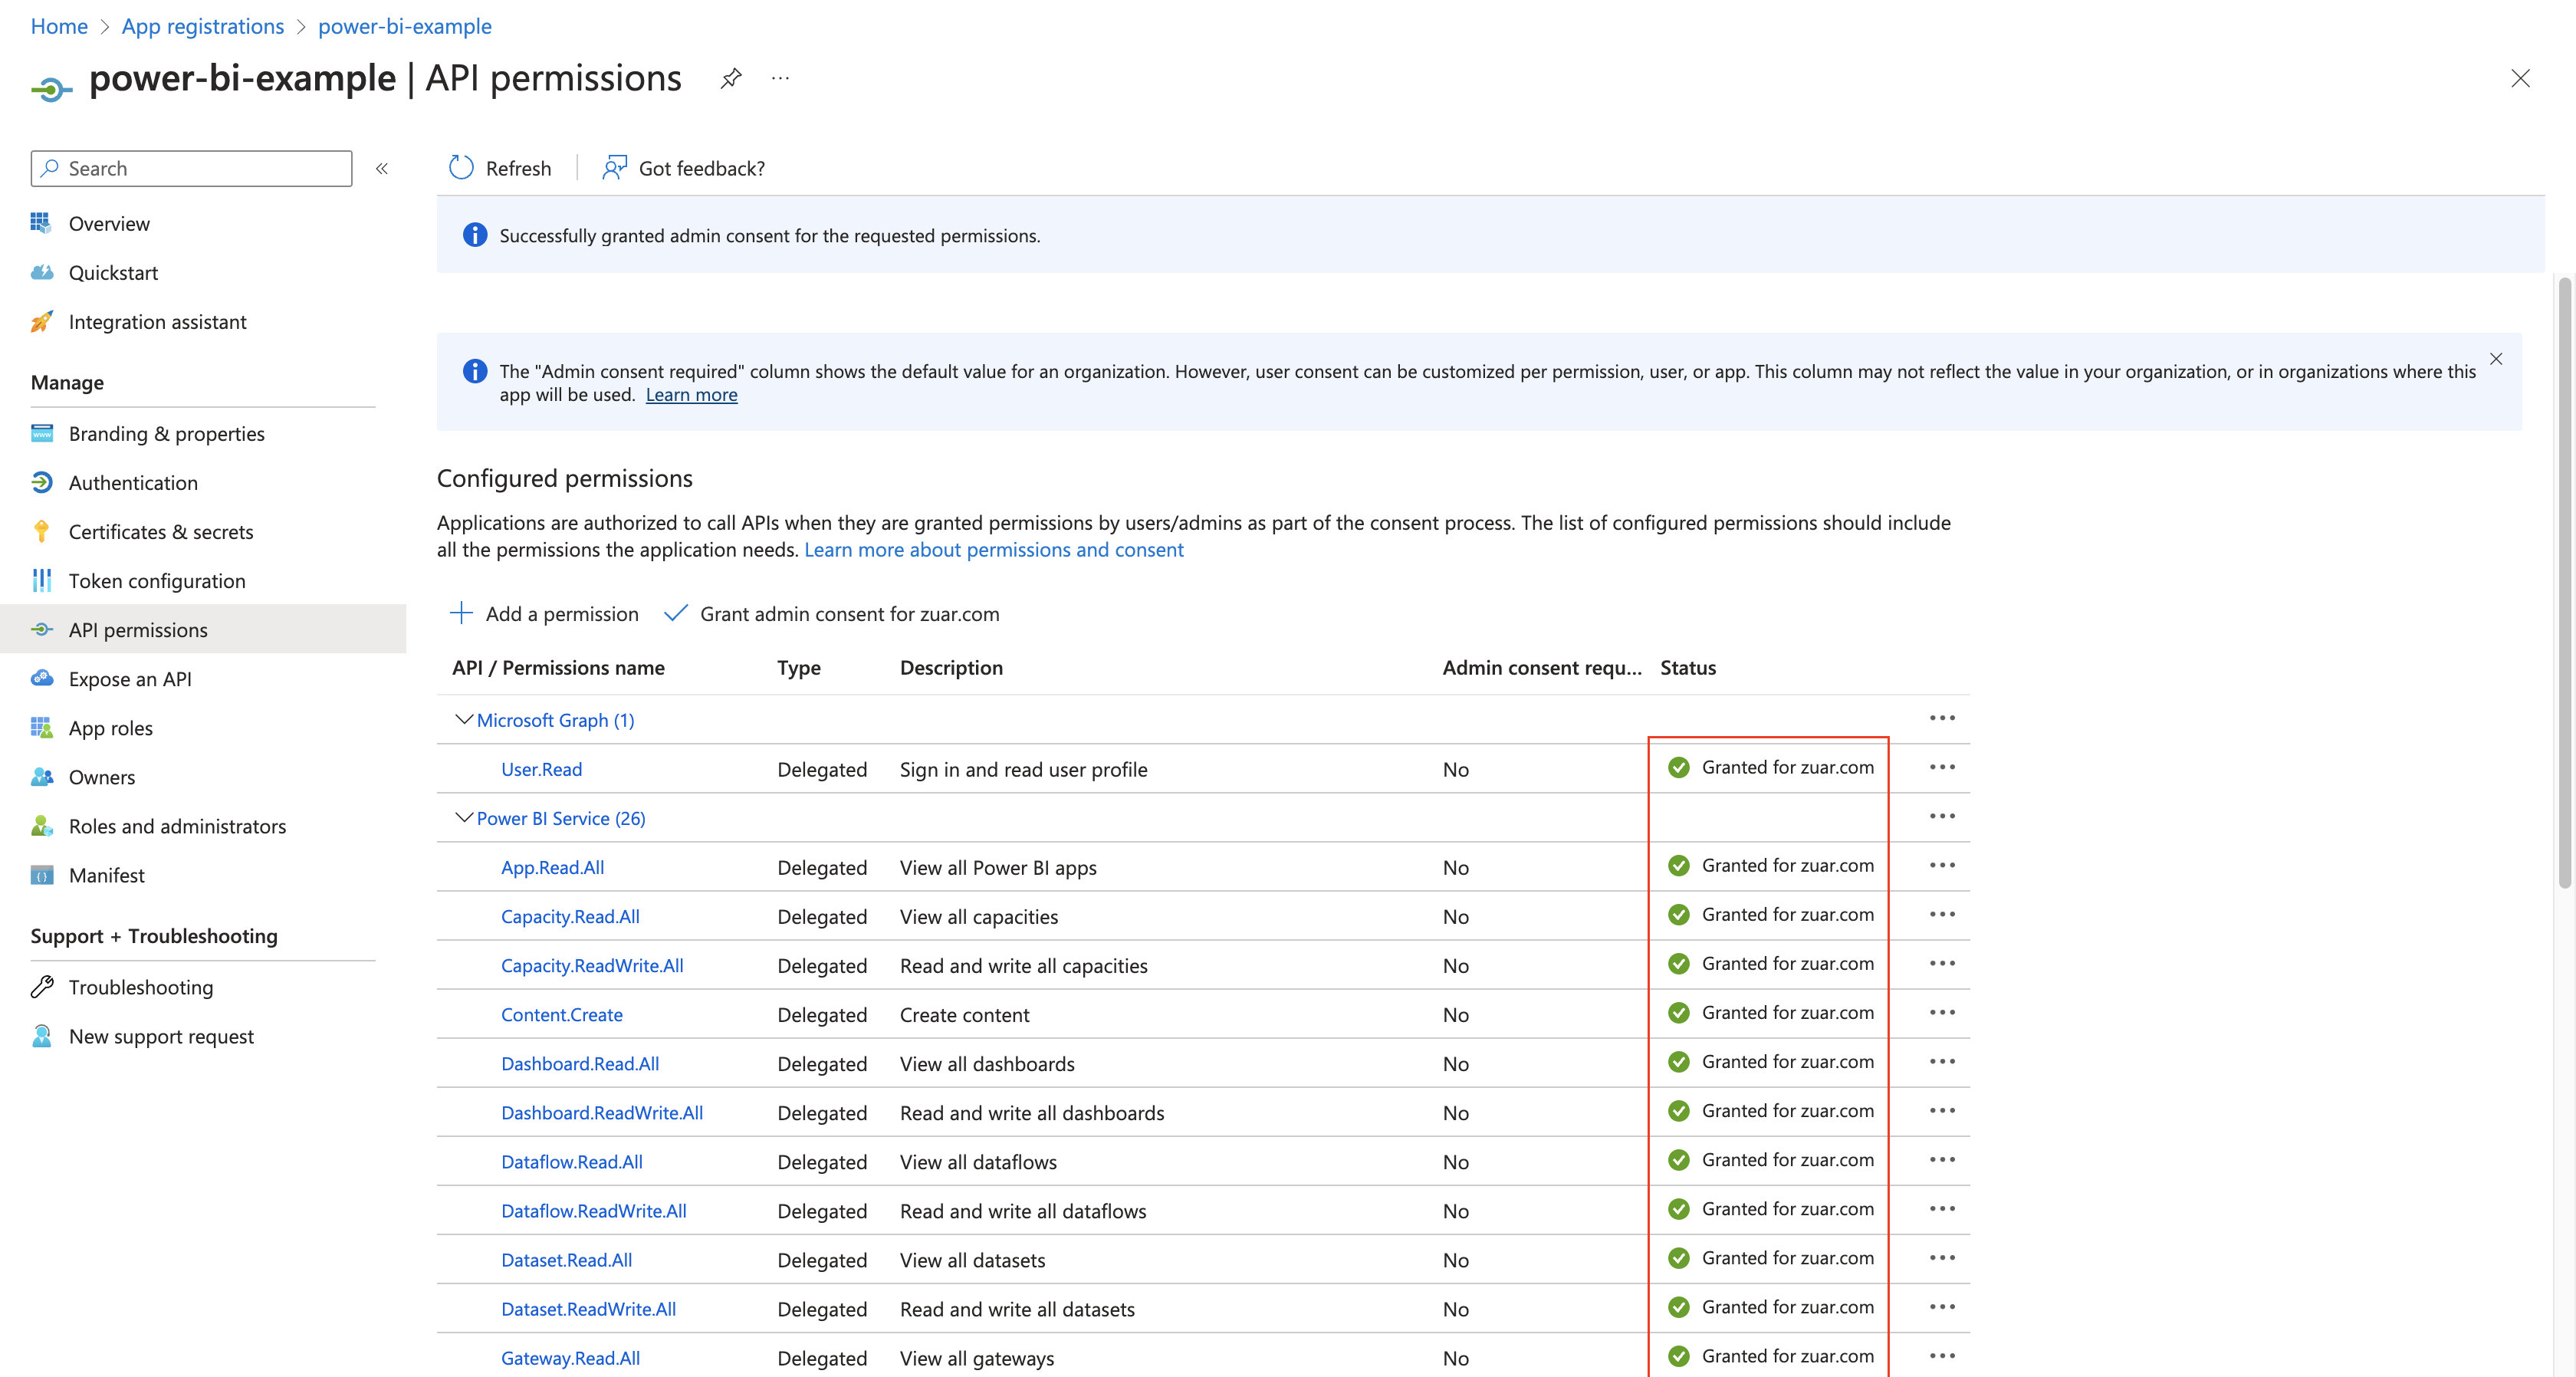Open the Content.Create permission
The image size is (2576, 1377).
click(x=562, y=1014)
